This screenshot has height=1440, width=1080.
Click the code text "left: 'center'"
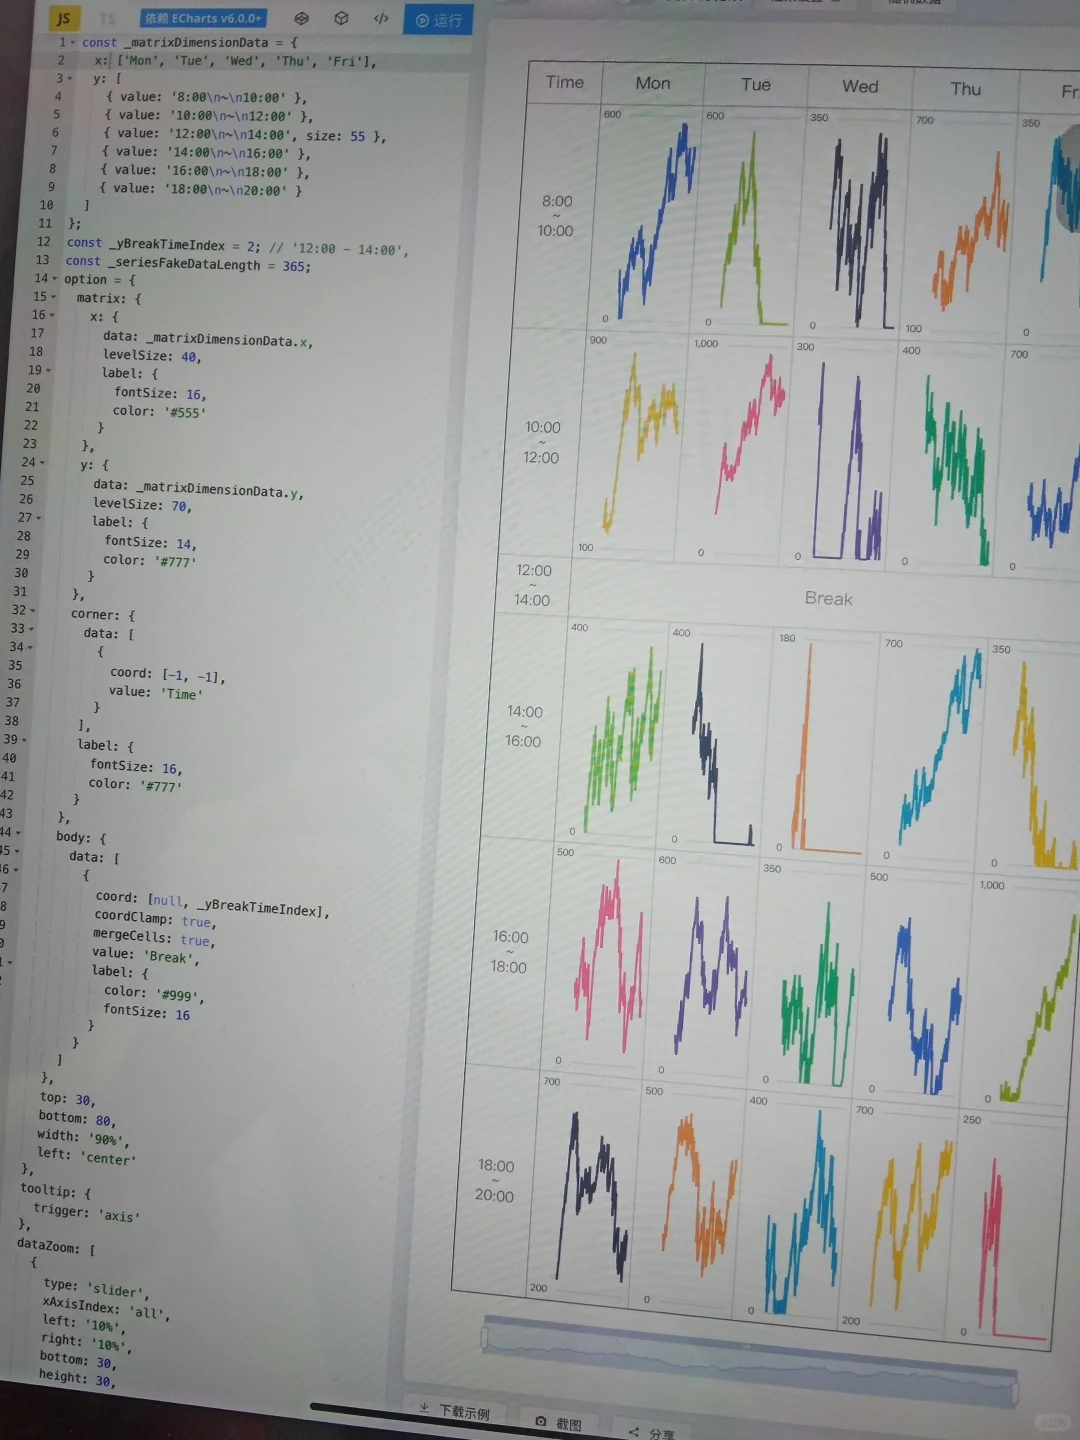(84, 1155)
